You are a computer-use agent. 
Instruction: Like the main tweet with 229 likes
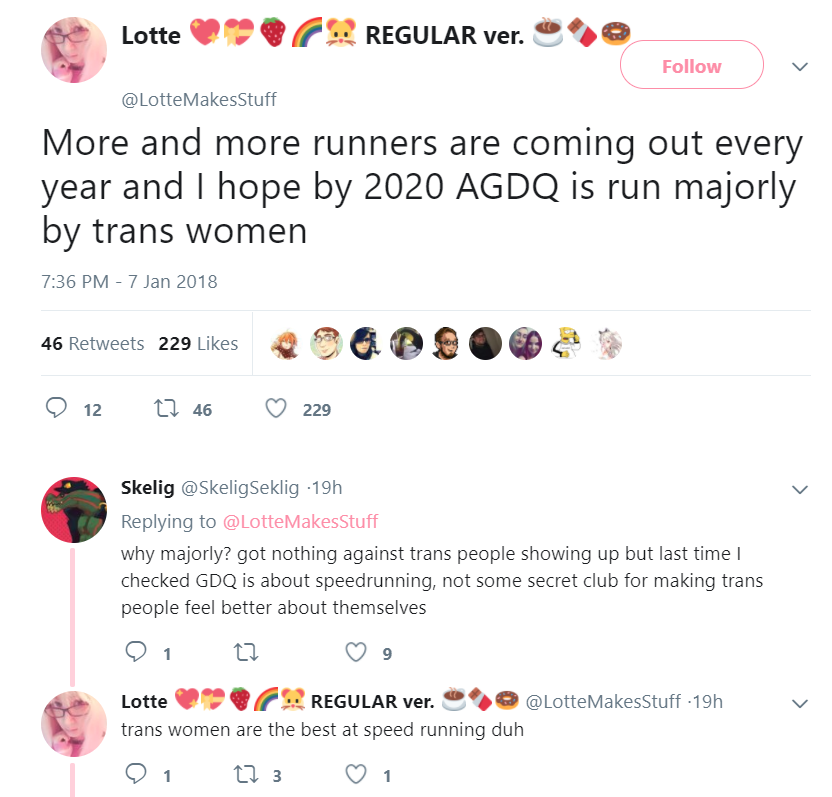click(276, 409)
